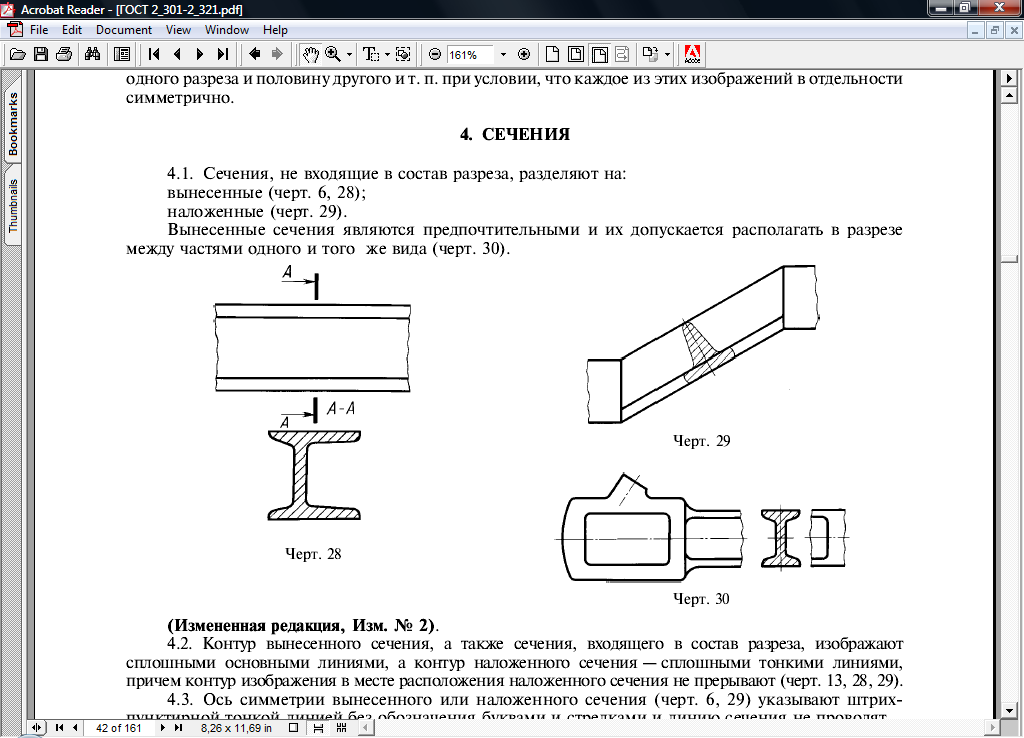The image size is (1024, 738).
Task: Open Find with the binoculars icon
Action: click(x=93, y=54)
